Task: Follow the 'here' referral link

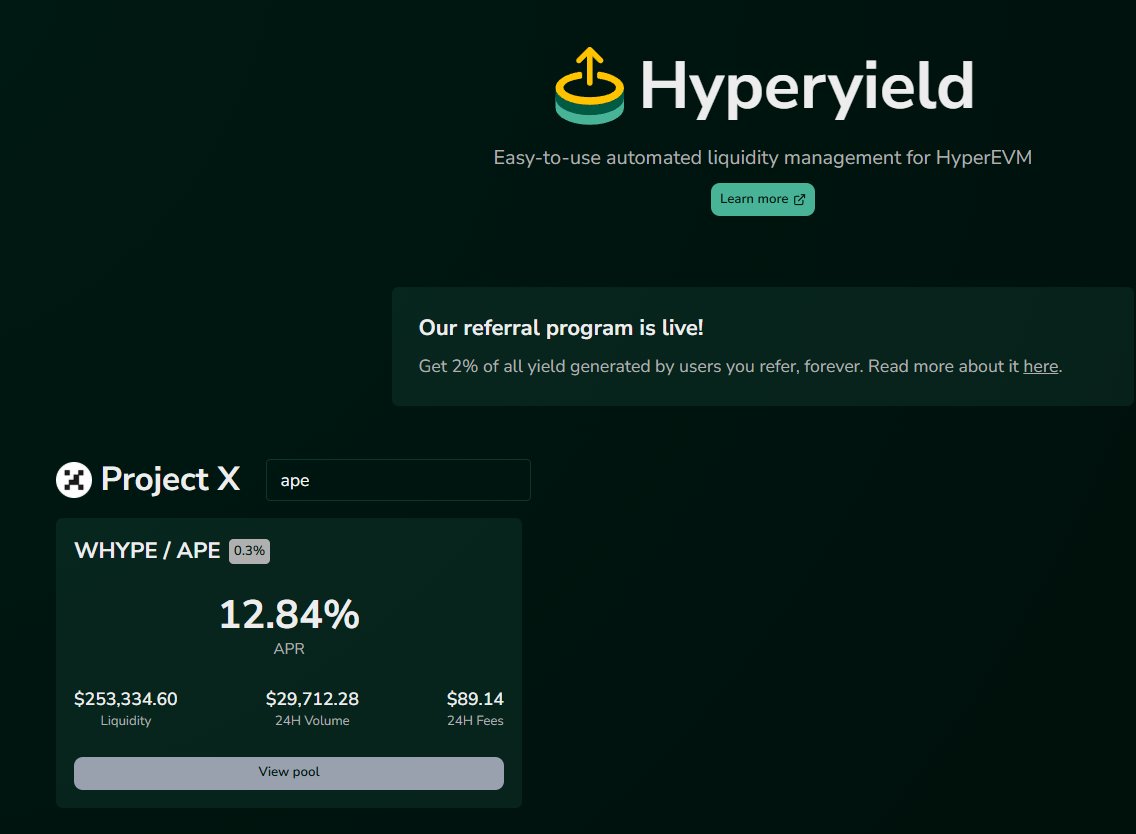Action: (x=1040, y=367)
